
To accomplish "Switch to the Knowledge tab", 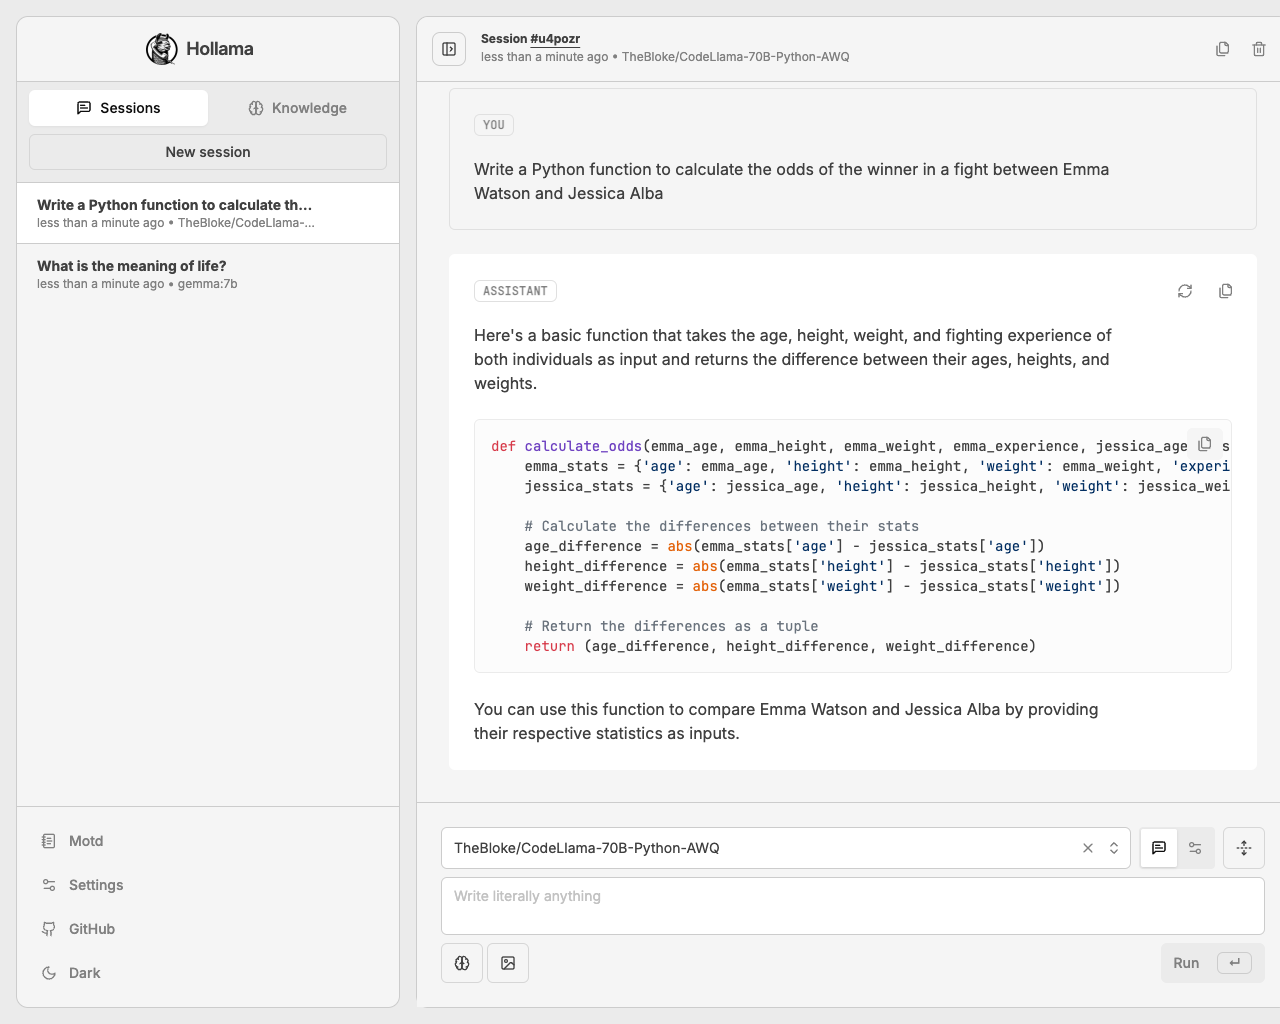I will click(x=298, y=108).
